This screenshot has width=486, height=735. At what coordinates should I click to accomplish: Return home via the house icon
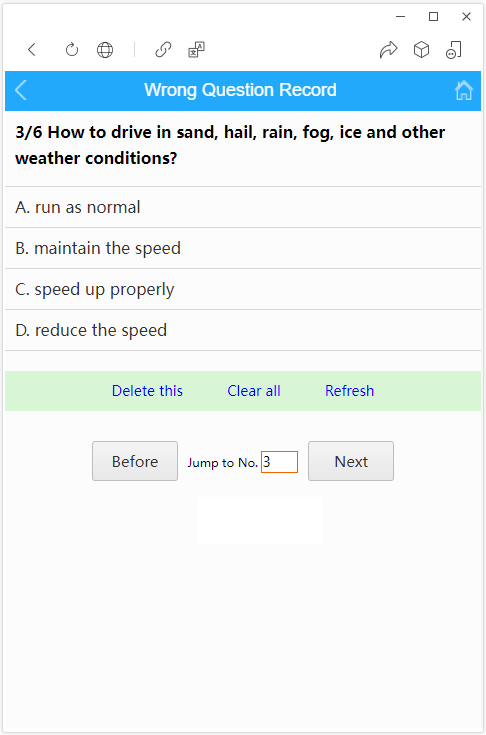464,90
